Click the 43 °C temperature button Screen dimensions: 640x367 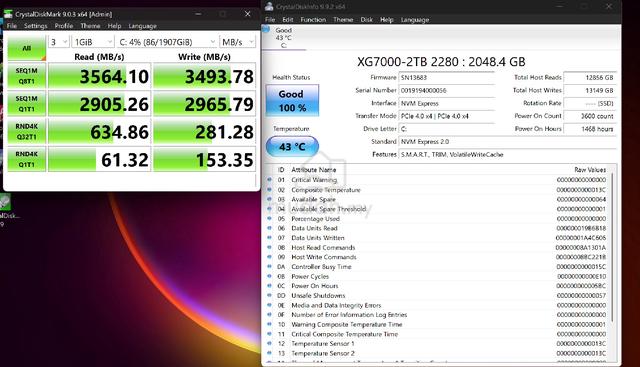click(x=292, y=147)
